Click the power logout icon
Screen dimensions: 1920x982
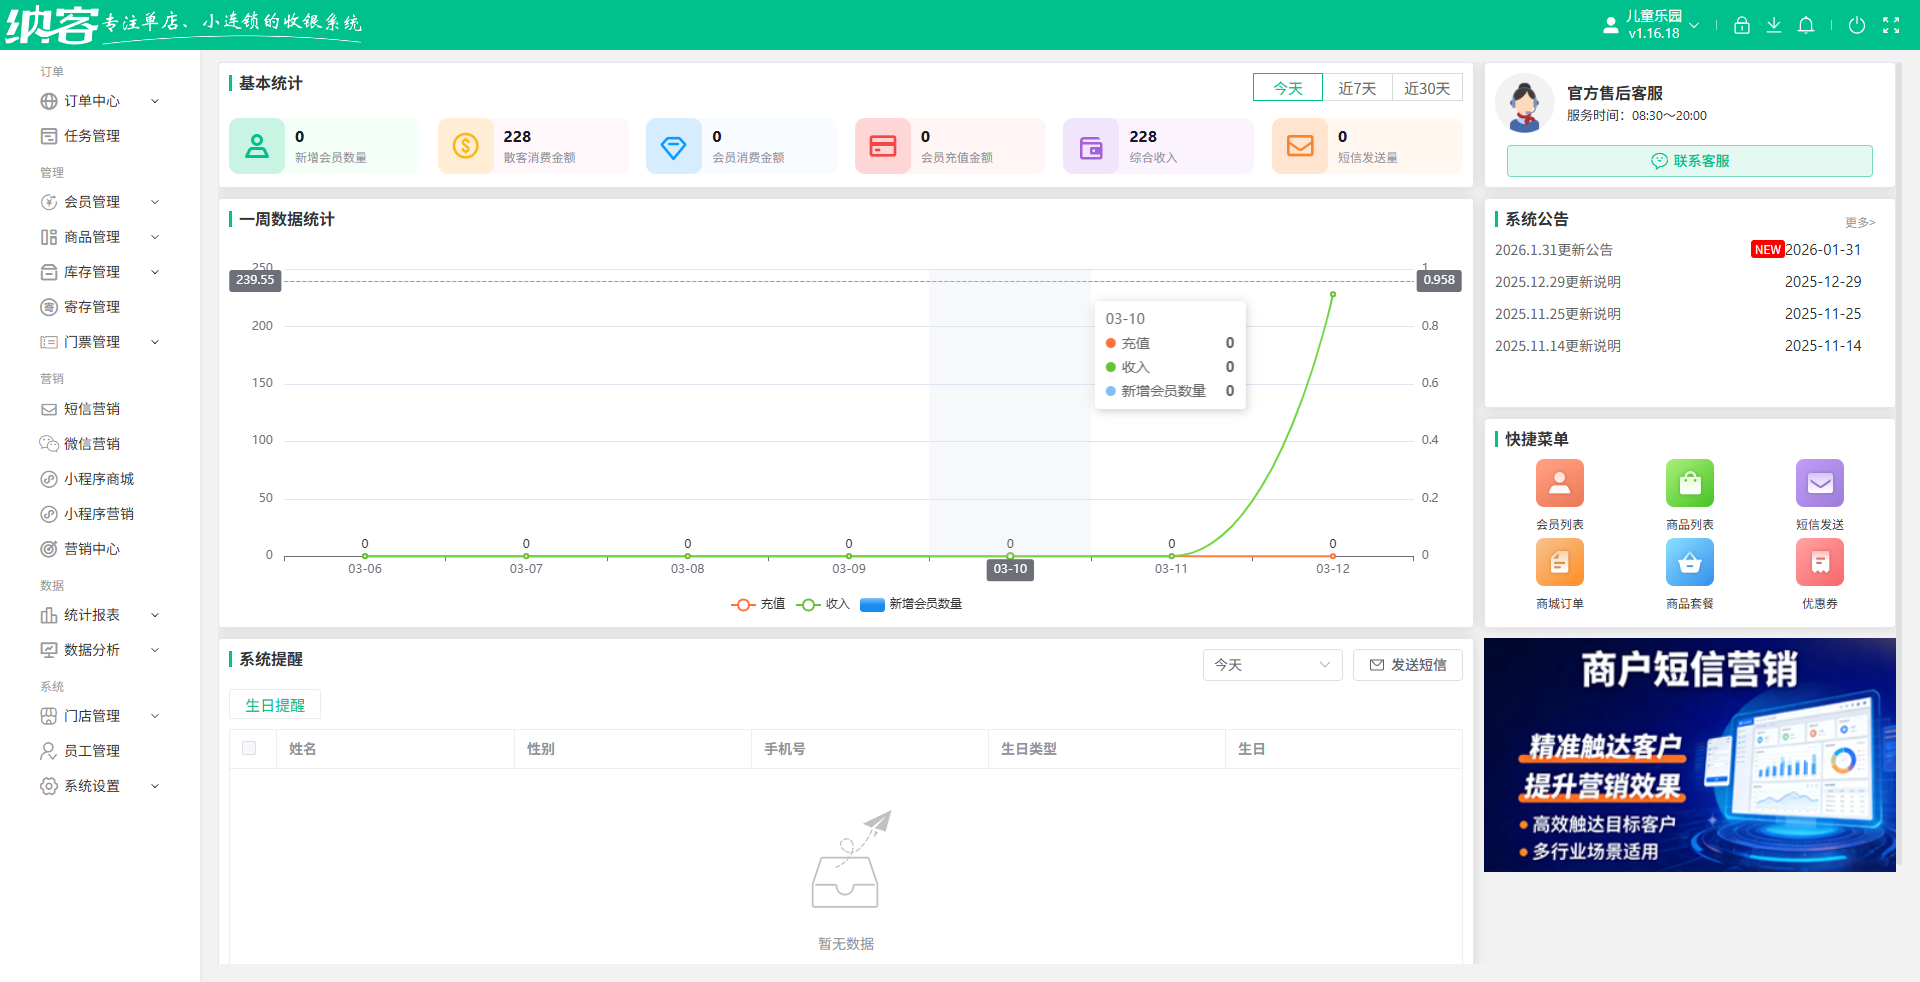tap(1856, 26)
